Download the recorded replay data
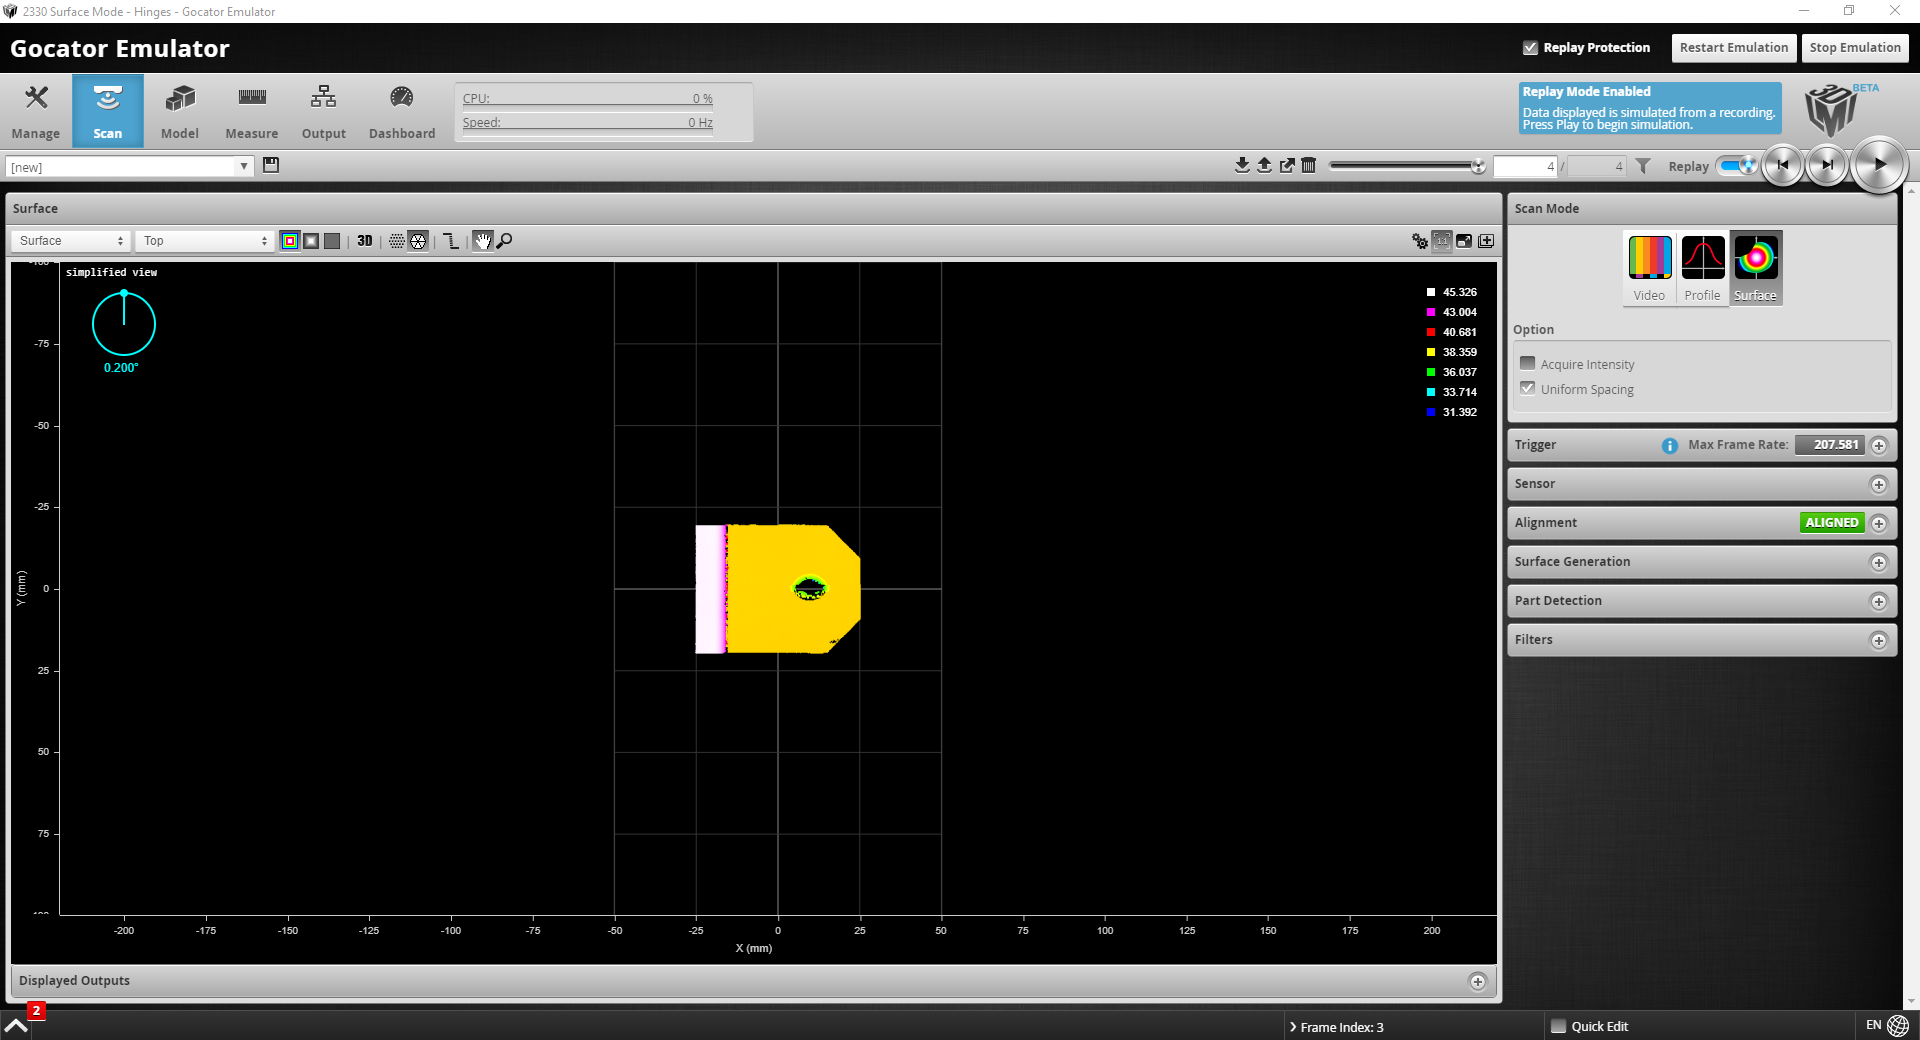 [x=1242, y=165]
